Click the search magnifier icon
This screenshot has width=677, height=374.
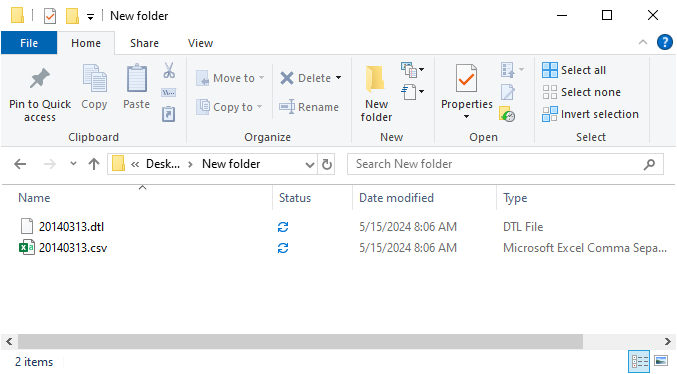(x=649, y=164)
